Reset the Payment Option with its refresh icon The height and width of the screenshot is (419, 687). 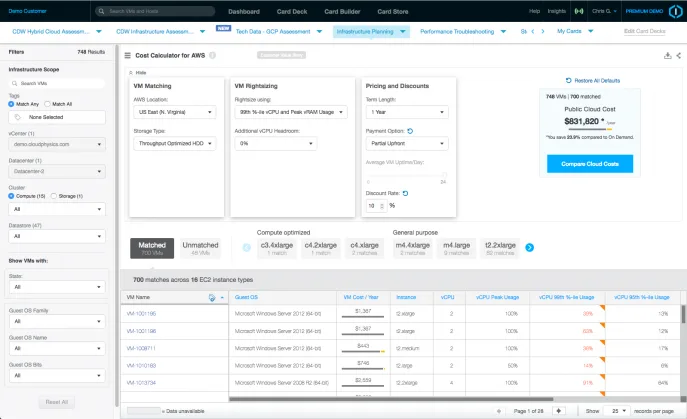pos(410,131)
